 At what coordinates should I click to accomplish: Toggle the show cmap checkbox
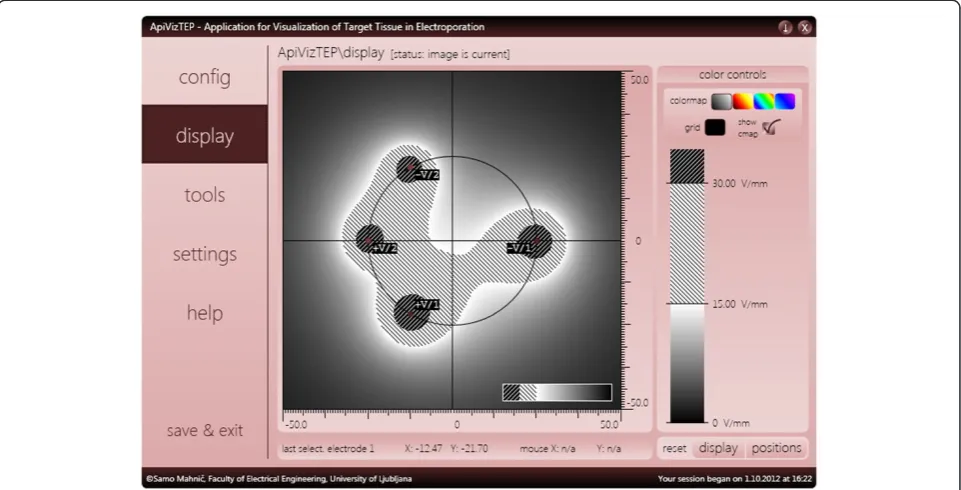click(772, 127)
